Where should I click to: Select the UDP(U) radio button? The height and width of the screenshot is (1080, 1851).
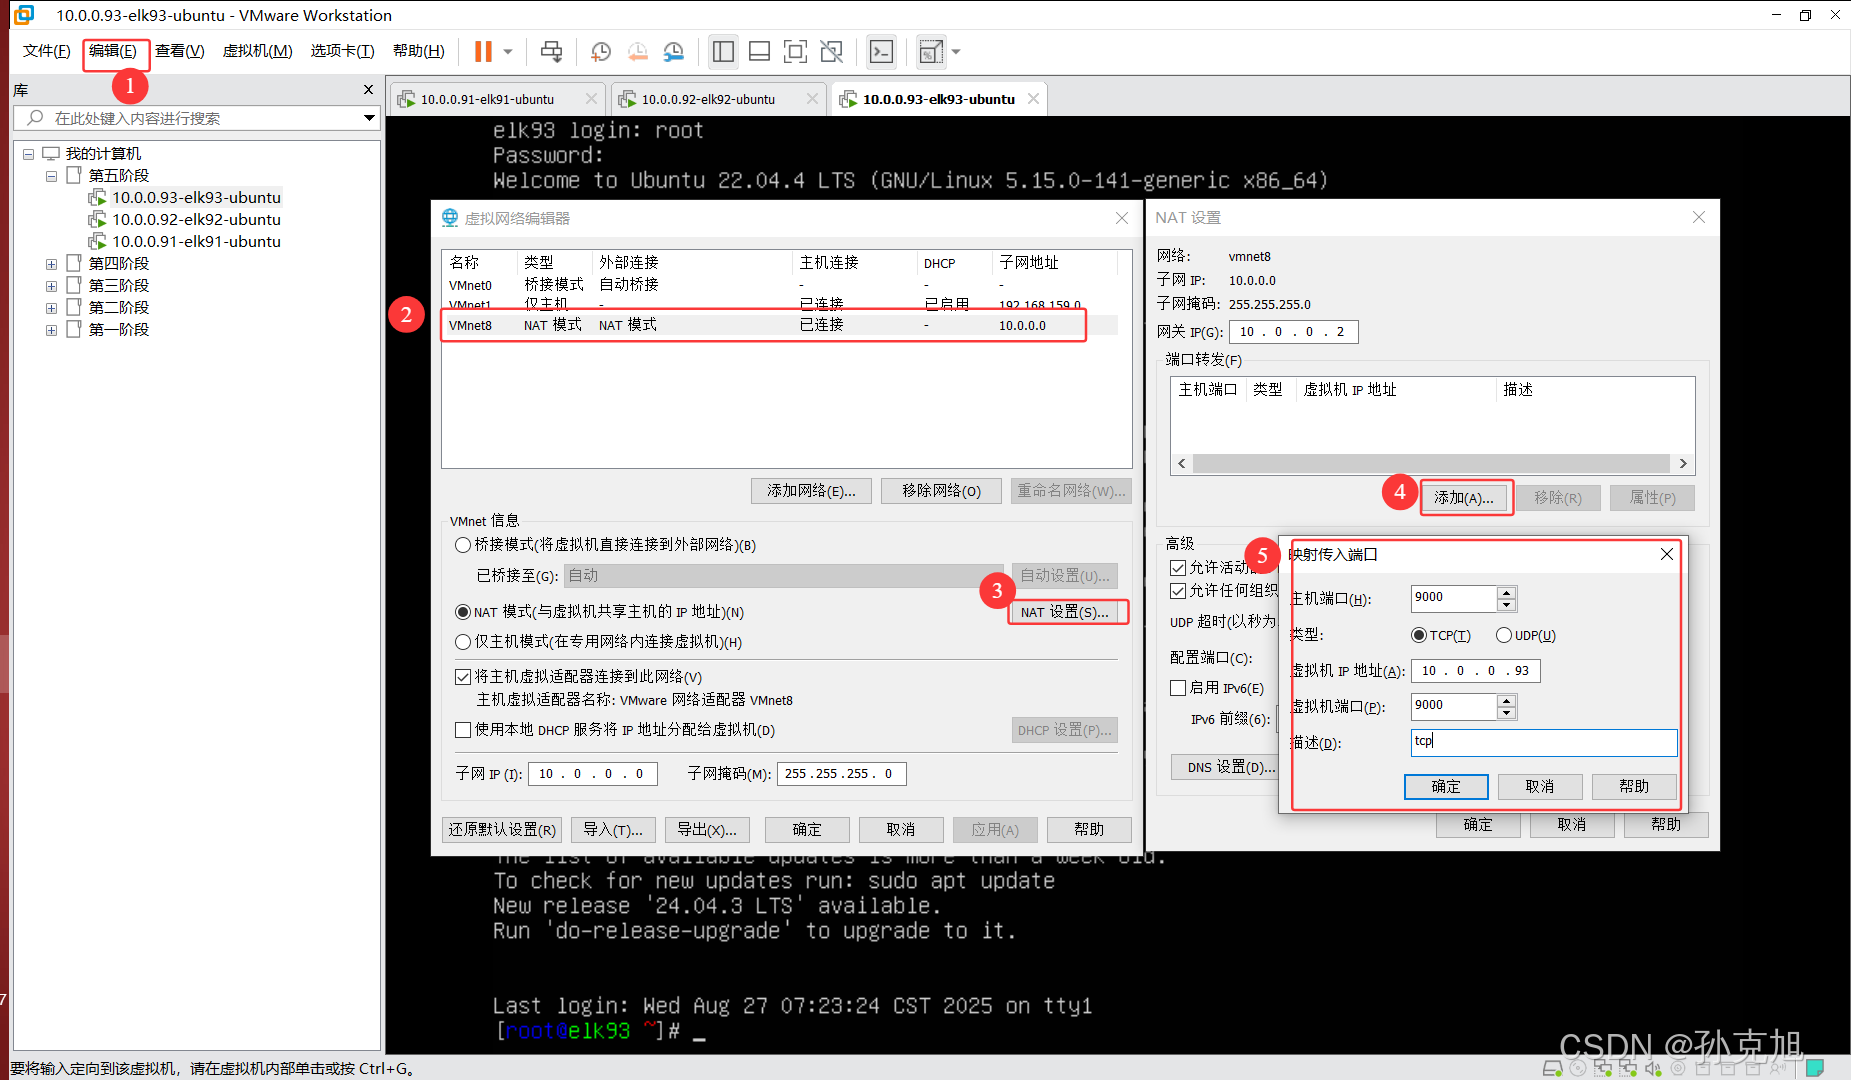point(1504,635)
